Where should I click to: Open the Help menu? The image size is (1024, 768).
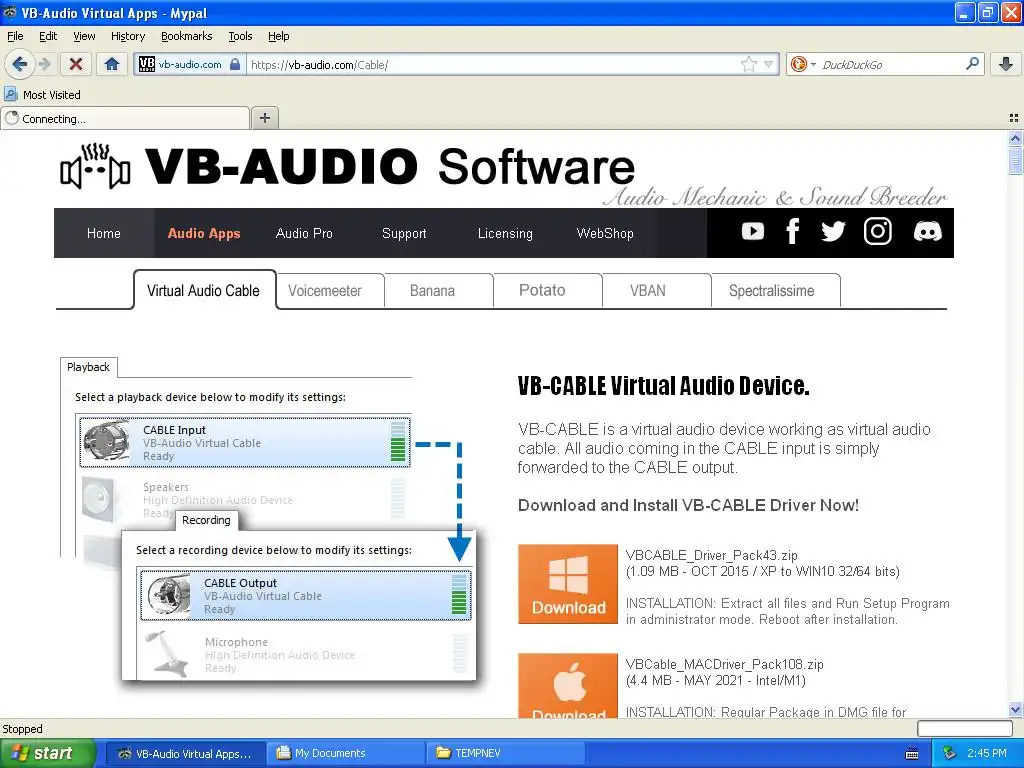278,36
